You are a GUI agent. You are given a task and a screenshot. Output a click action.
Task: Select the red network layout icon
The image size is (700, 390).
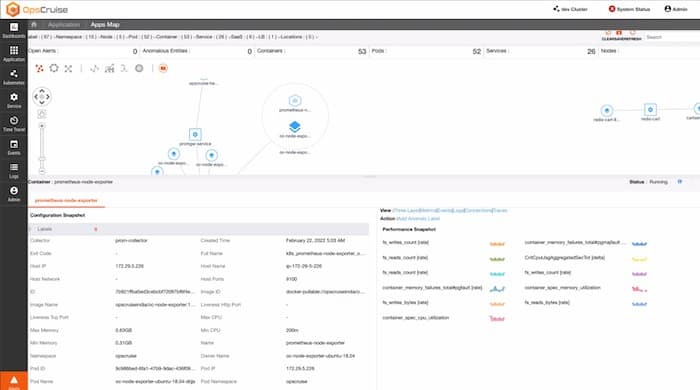pyautogui.click(x=40, y=68)
